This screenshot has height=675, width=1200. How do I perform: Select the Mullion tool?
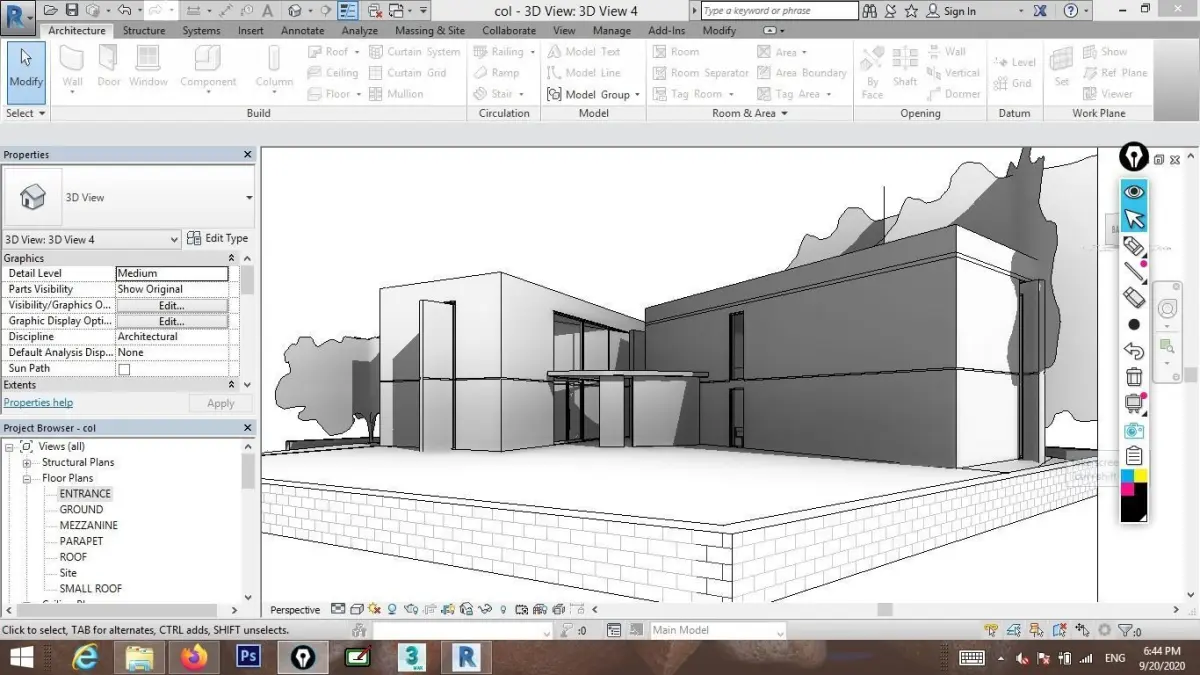(396, 94)
